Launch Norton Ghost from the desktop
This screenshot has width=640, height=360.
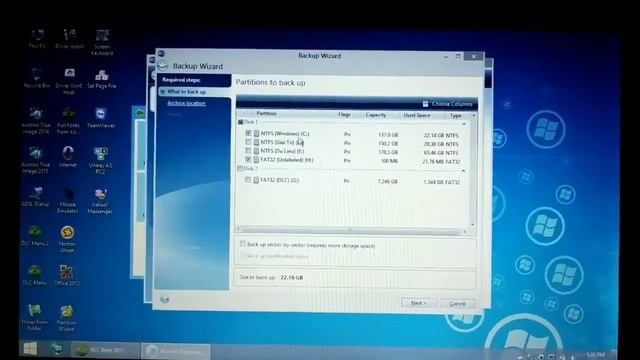pos(67,239)
